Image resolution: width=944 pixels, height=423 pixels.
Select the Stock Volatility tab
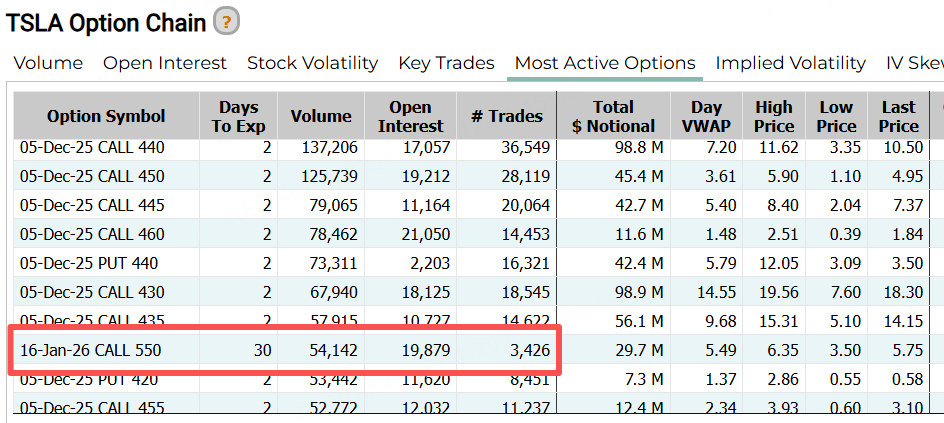click(x=312, y=63)
